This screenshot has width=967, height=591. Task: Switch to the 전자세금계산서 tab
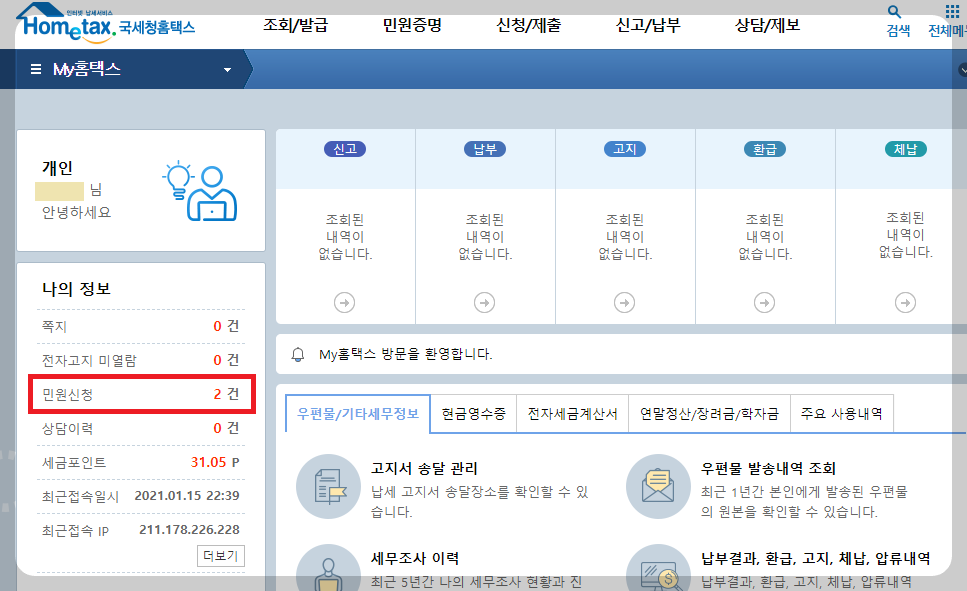pos(572,414)
